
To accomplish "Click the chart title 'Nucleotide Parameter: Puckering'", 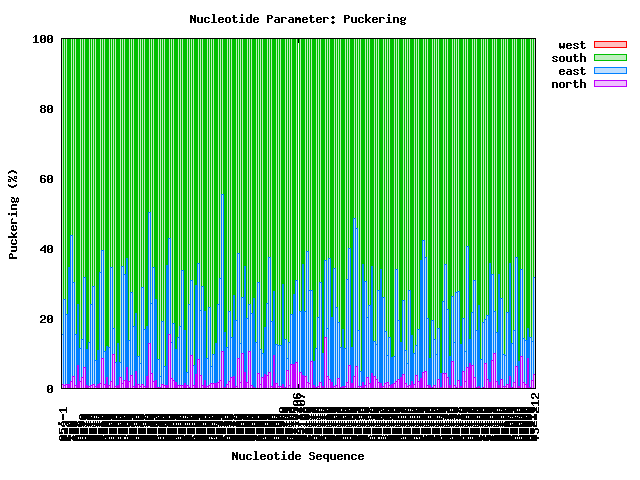I will [298, 19].
